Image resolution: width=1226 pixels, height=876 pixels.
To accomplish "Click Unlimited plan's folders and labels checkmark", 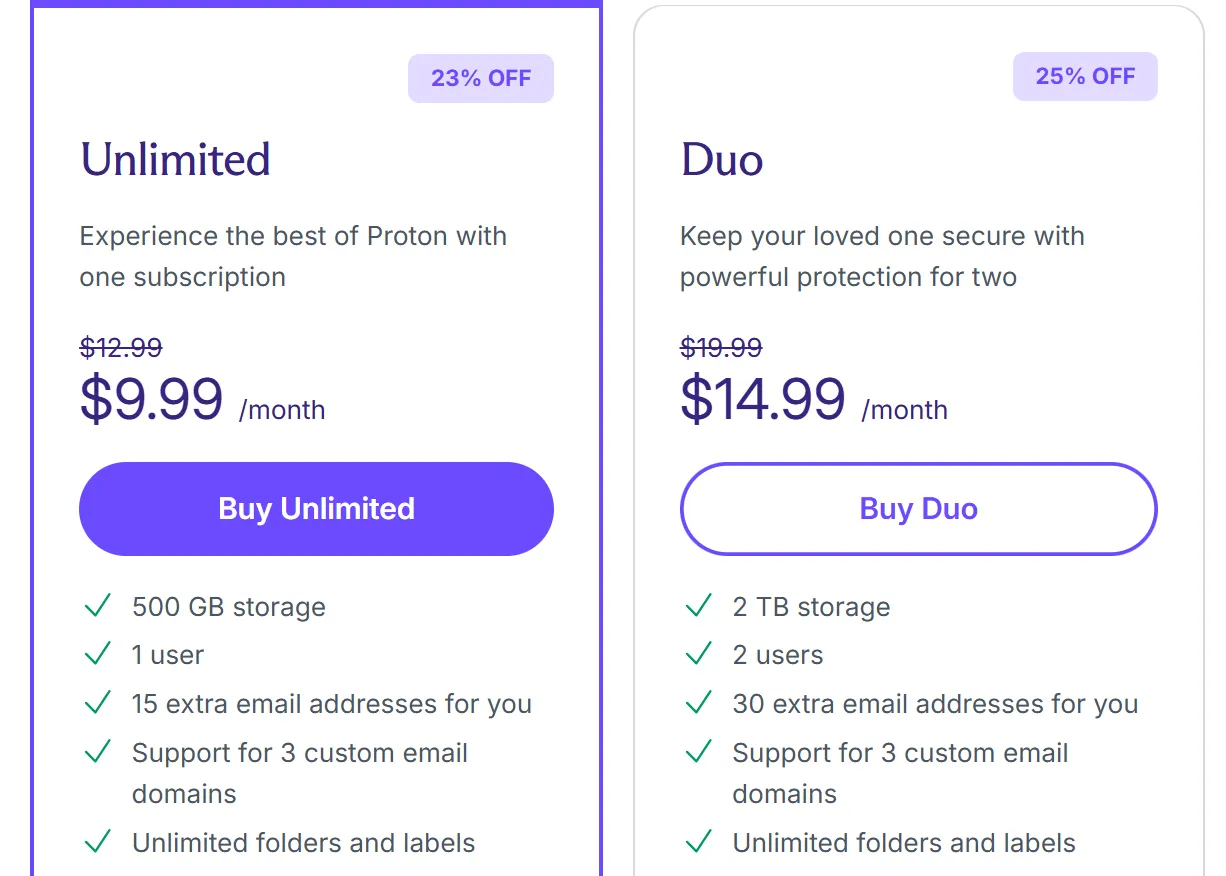I will point(98,842).
